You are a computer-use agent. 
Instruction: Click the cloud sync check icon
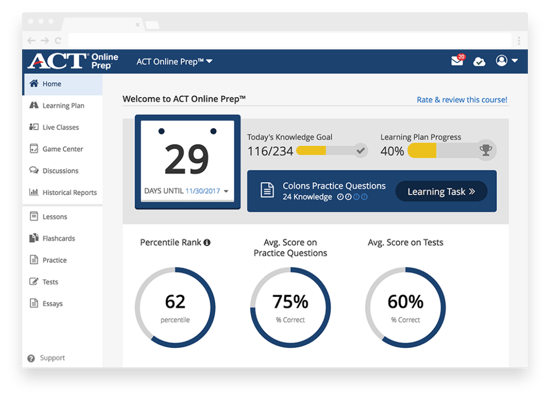click(x=479, y=62)
